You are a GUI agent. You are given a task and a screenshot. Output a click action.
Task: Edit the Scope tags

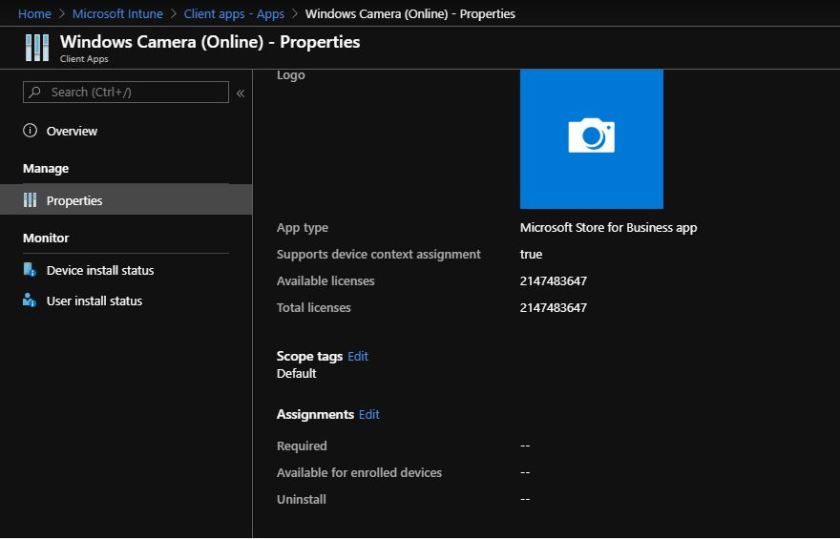pyautogui.click(x=358, y=356)
